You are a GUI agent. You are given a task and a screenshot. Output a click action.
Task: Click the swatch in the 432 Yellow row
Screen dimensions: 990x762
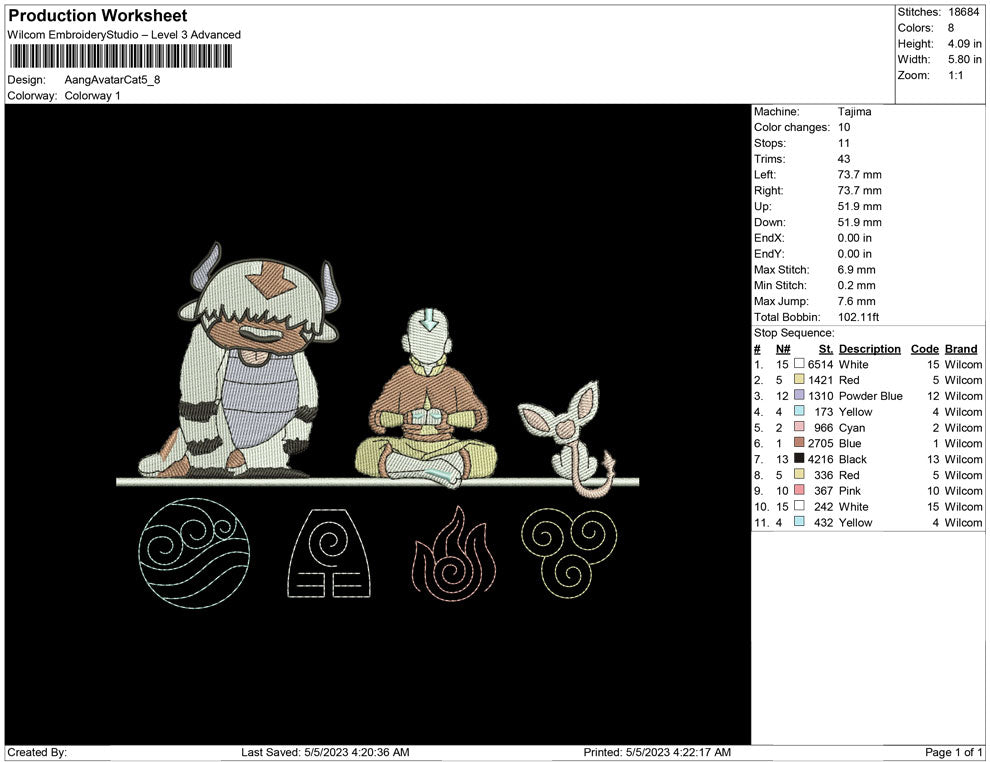799,521
